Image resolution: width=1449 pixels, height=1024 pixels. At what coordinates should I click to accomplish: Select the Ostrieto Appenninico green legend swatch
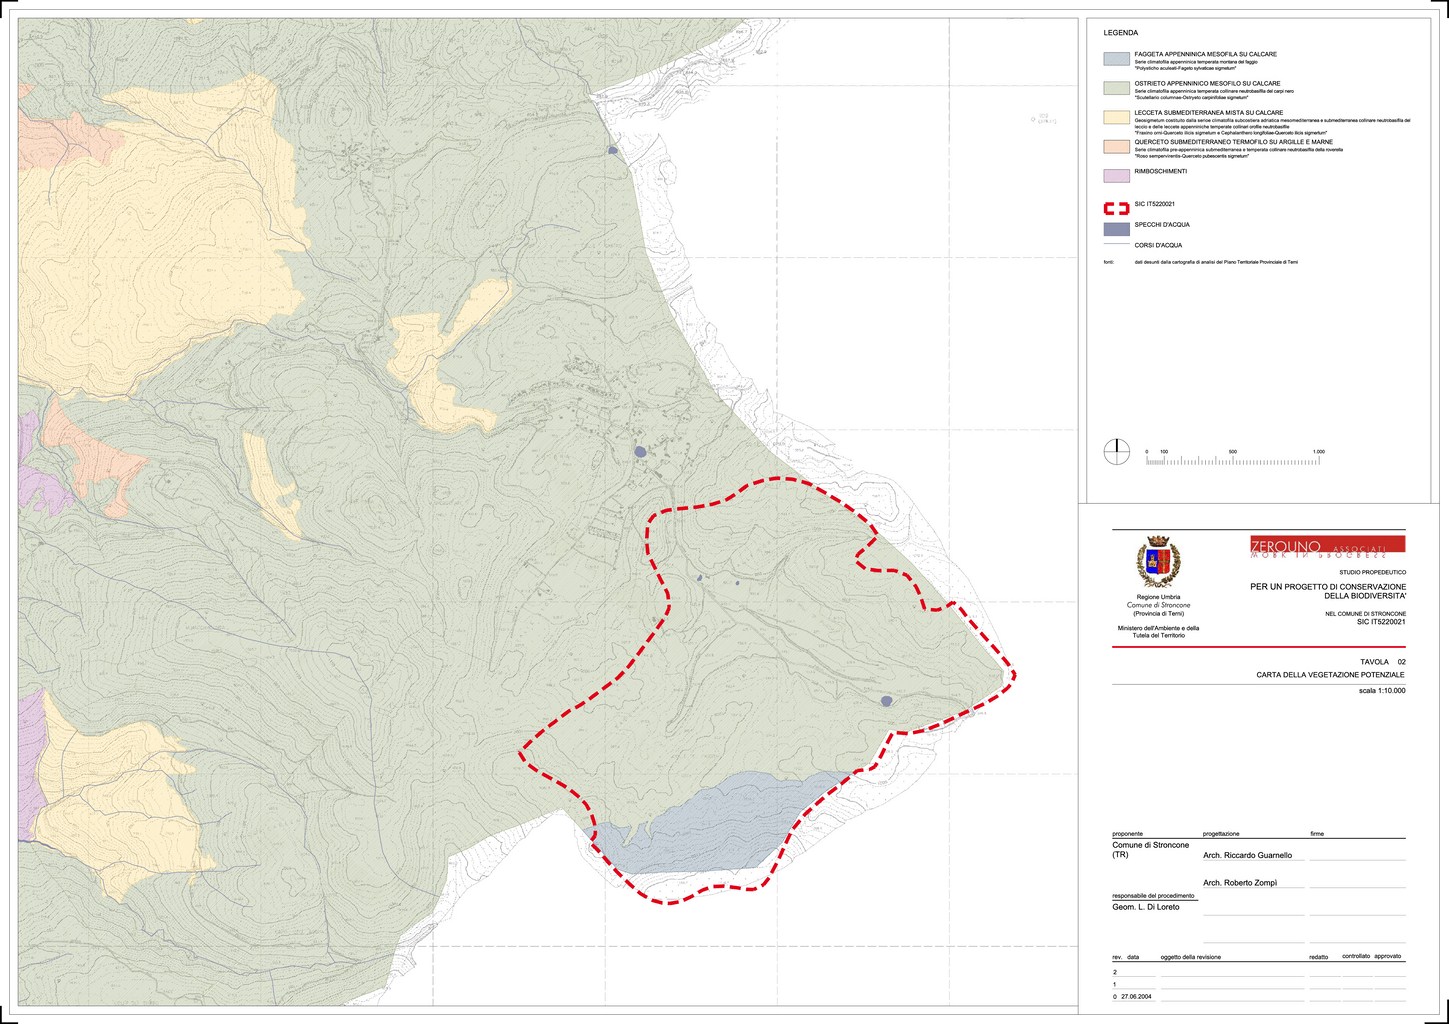1116,88
